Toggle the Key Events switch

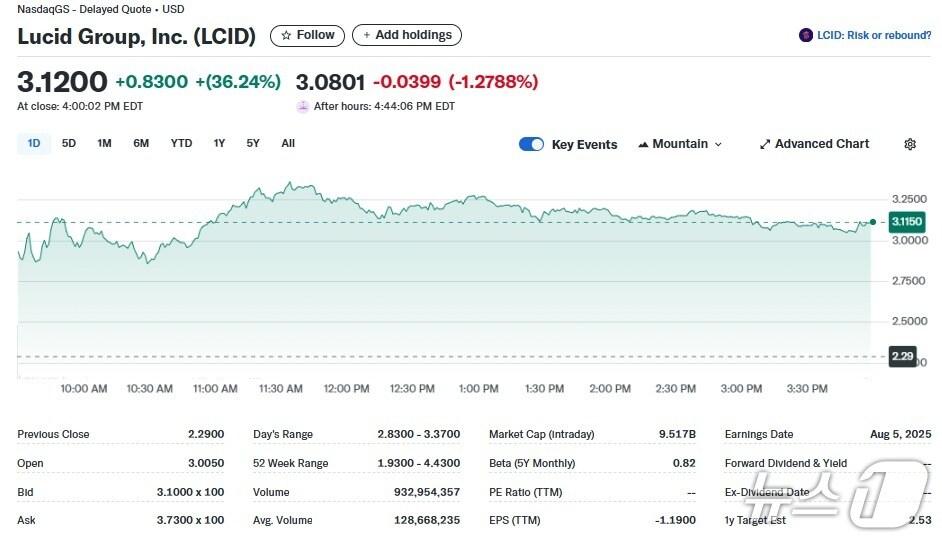pyautogui.click(x=531, y=144)
